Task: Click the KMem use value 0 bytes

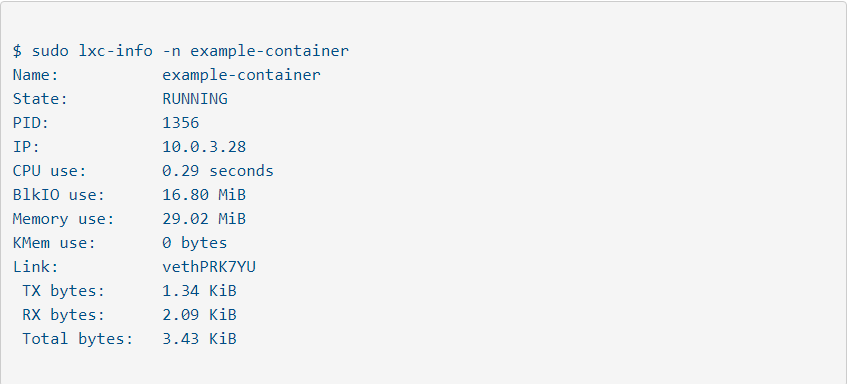Action: [195, 243]
